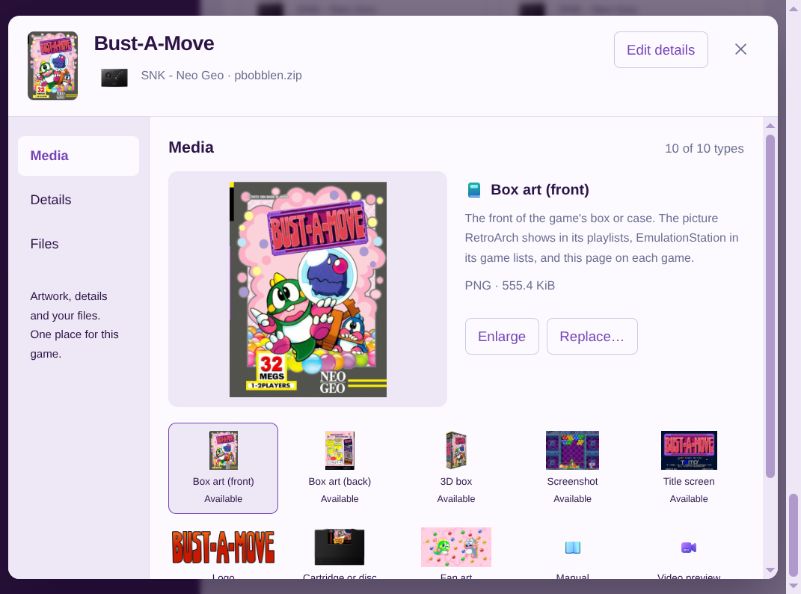Click the page scrollbar thumb behind dialog
801x594 pixels.
coord(792,535)
